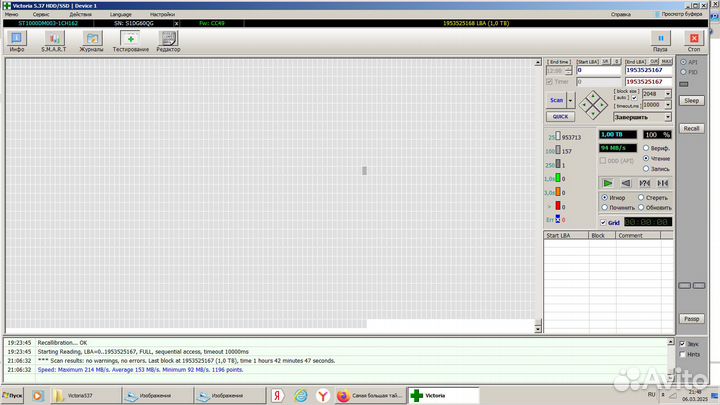The height and width of the screenshot is (405, 720).
Task: Click the Стоп stop icon
Action: click(692, 40)
